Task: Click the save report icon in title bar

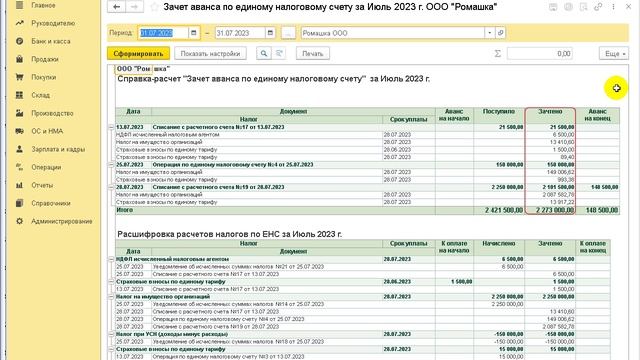Action: click(x=553, y=7)
